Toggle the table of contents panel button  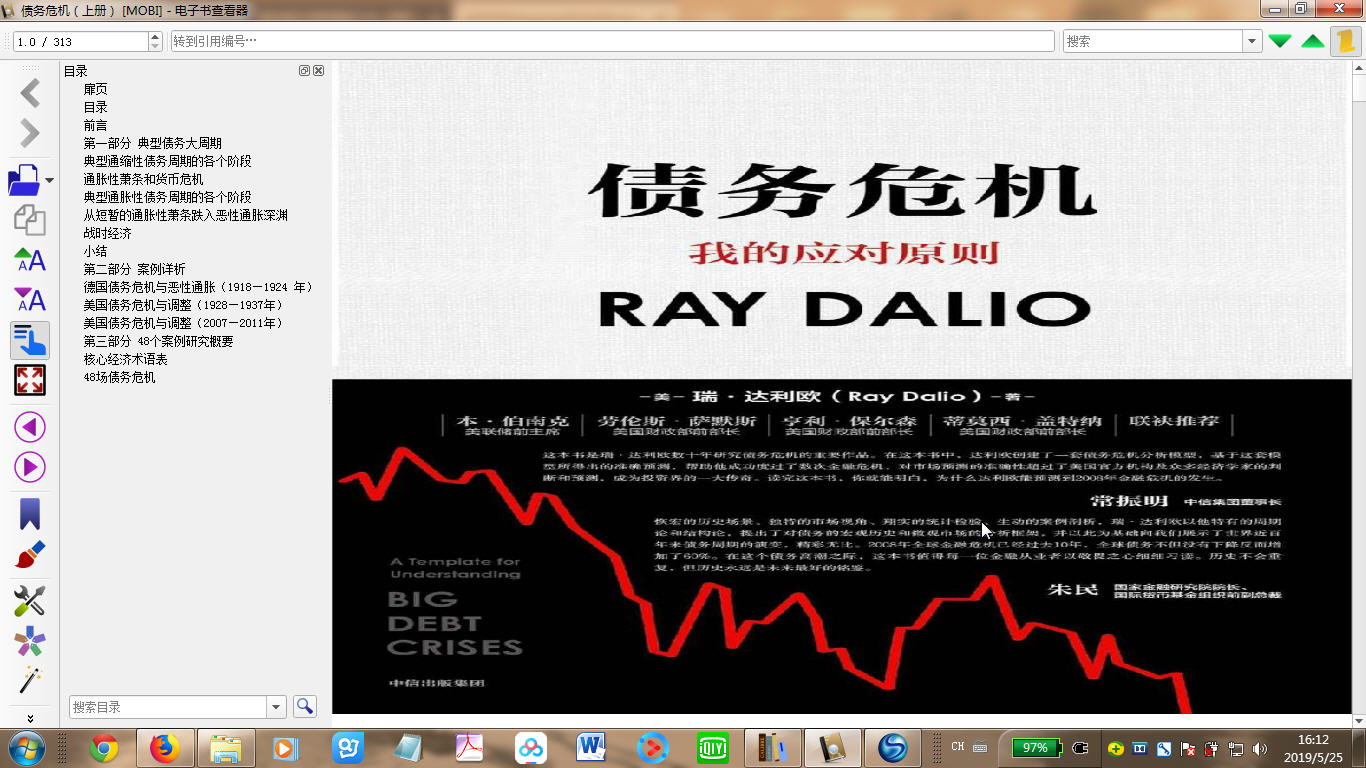tap(30, 340)
